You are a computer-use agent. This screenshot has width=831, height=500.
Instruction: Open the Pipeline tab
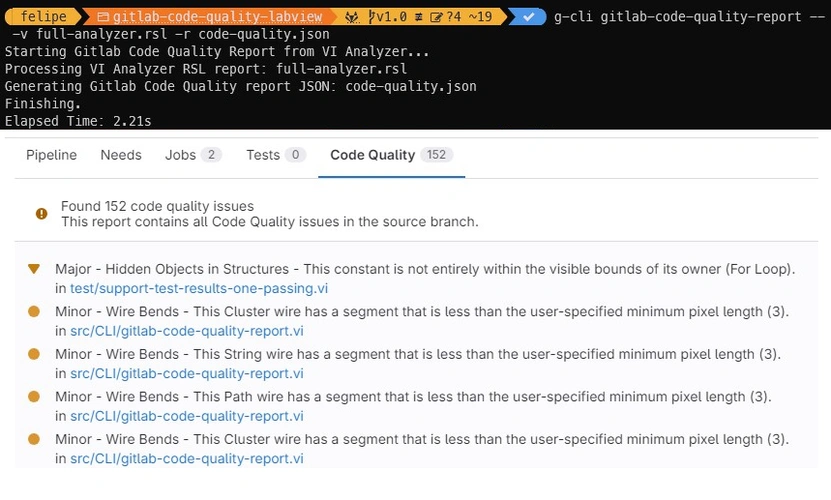[x=51, y=155]
